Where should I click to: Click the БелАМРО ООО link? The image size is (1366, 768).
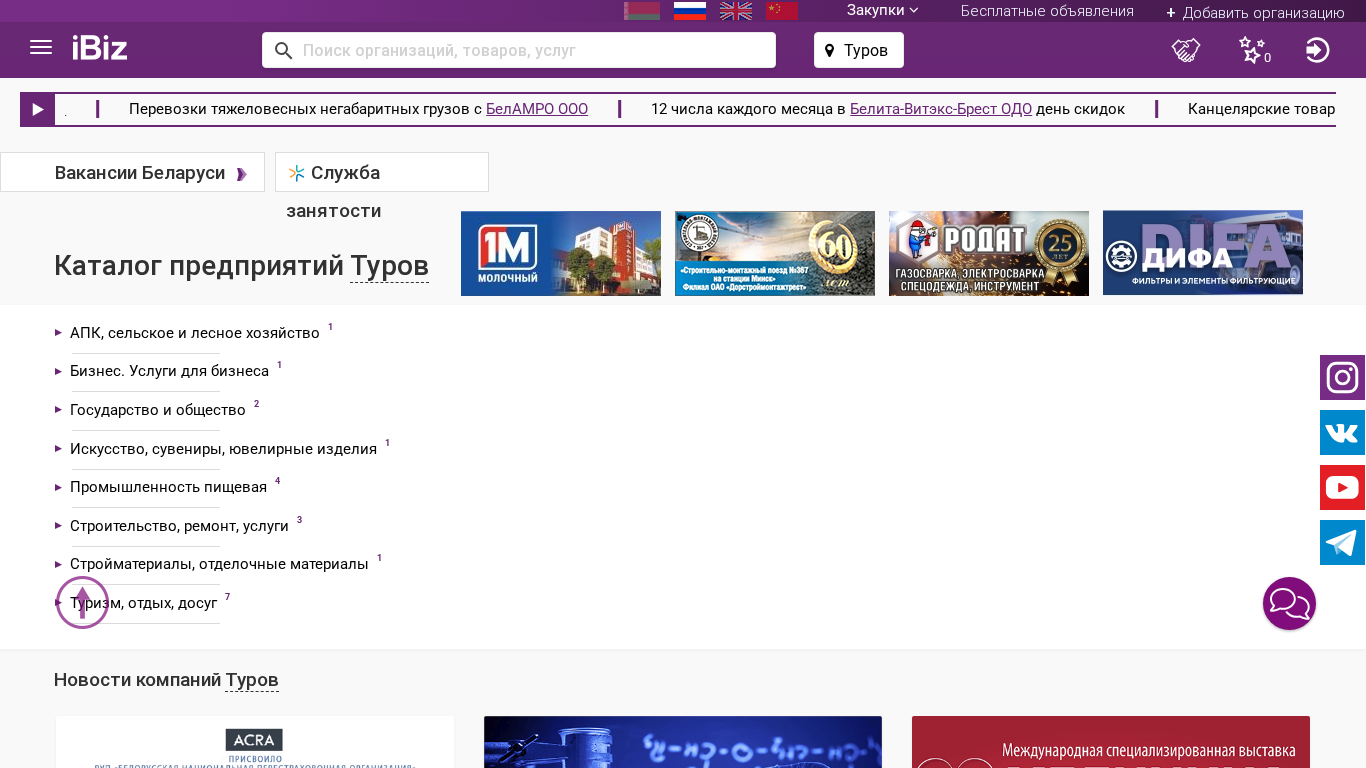coord(536,109)
